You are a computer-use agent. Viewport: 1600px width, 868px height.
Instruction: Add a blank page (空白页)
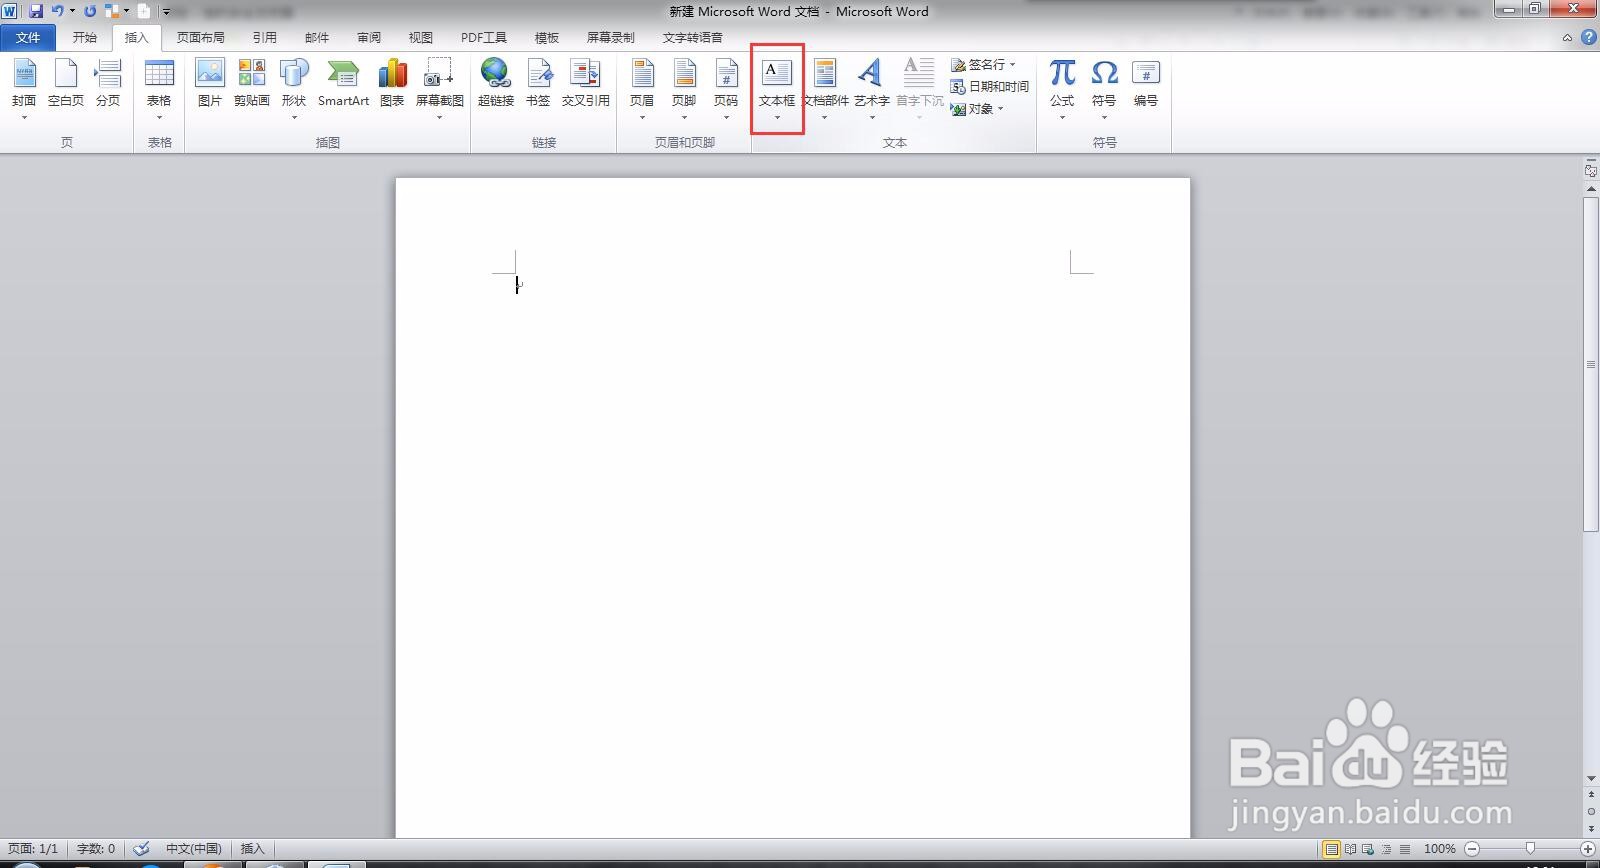(66, 84)
